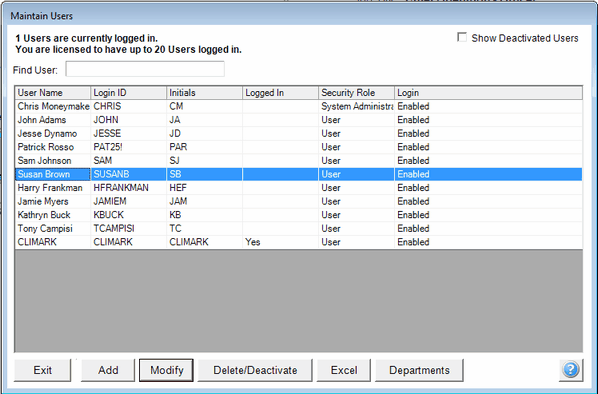Modify the selected user

166,370
